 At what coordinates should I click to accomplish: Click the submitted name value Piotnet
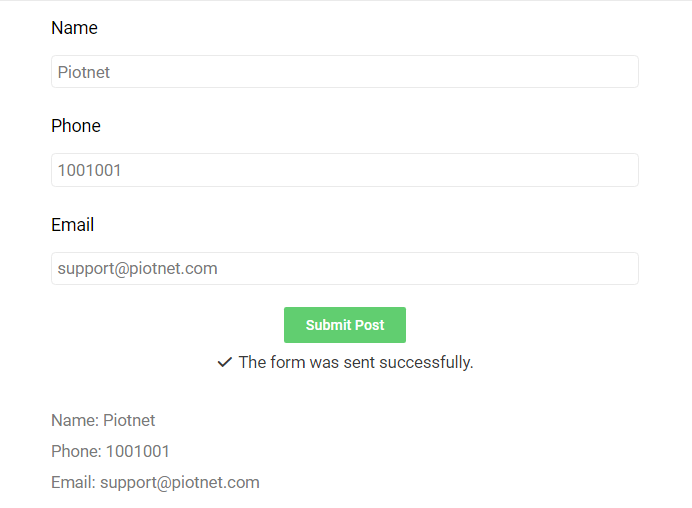coord(129,420)
